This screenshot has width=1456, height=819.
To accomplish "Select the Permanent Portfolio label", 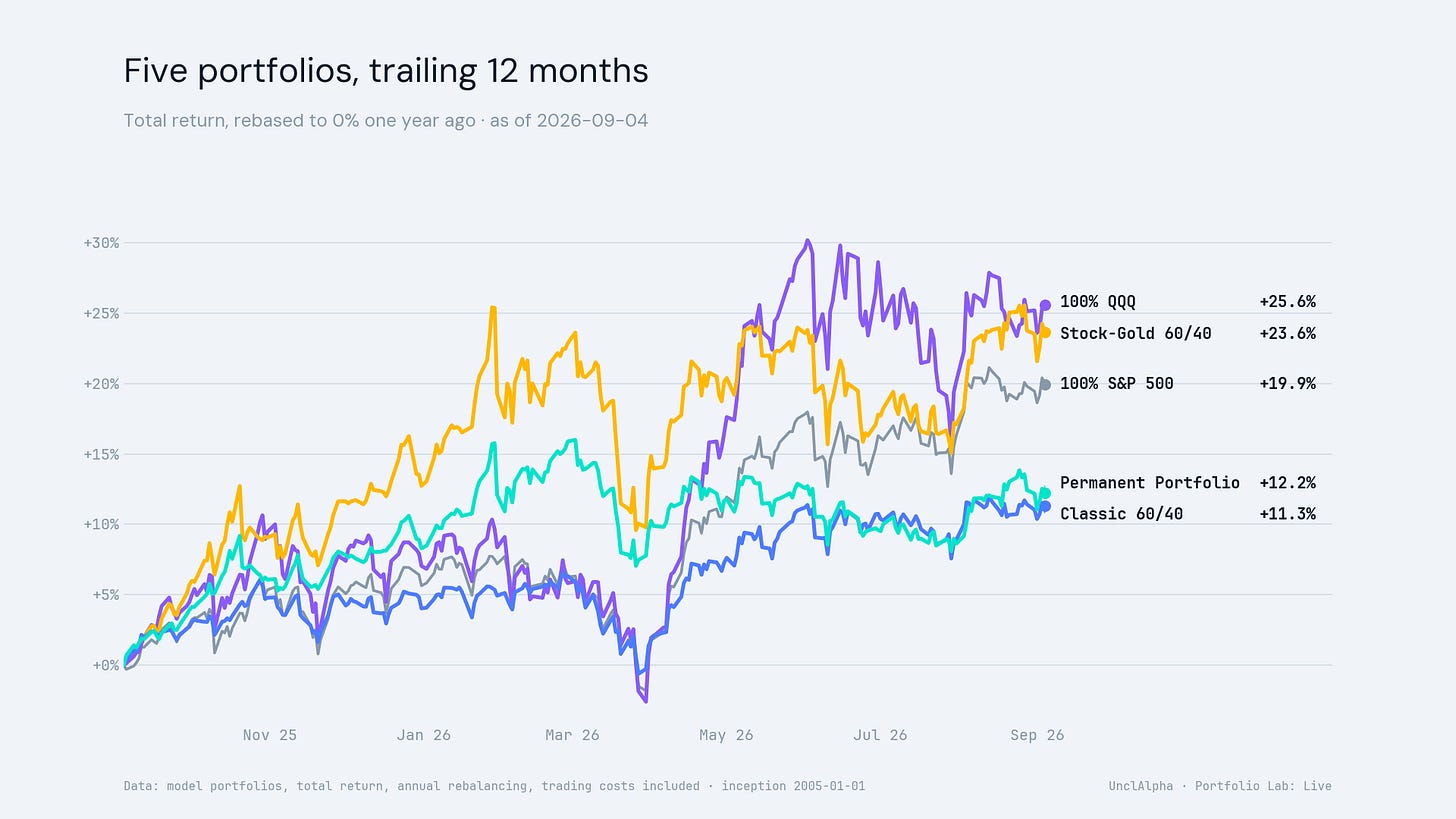I will tap(1150, 483).
